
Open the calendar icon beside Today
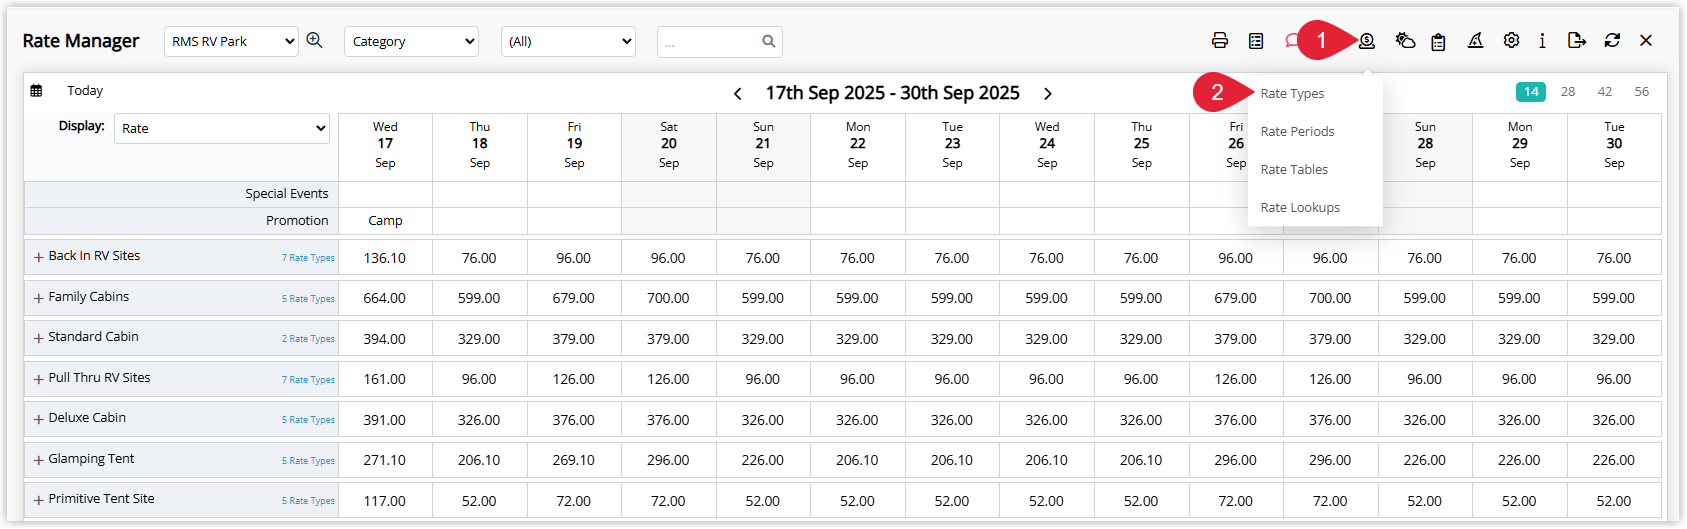click(x=36, y=91)
